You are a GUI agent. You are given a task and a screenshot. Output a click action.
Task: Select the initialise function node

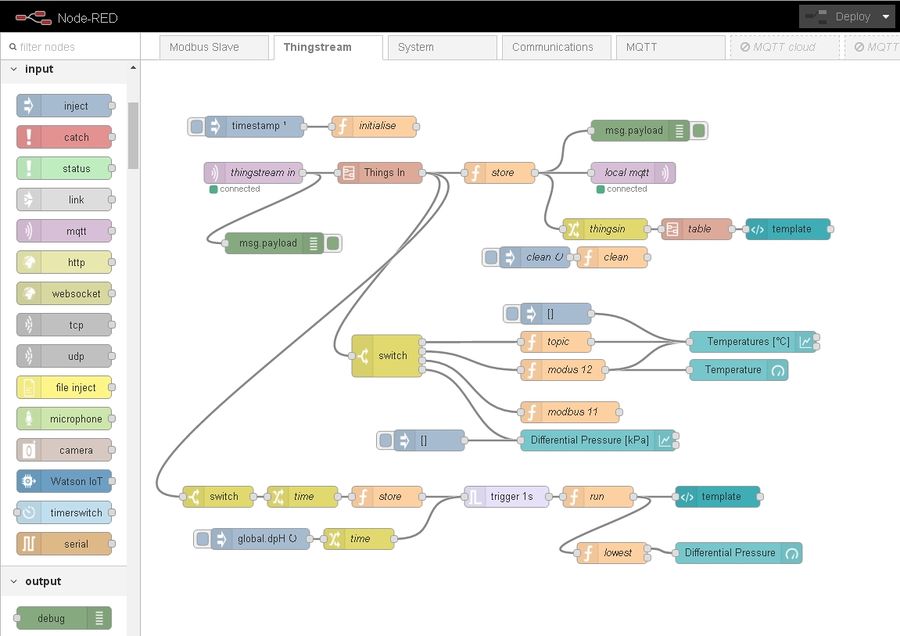tap(374, 126)
